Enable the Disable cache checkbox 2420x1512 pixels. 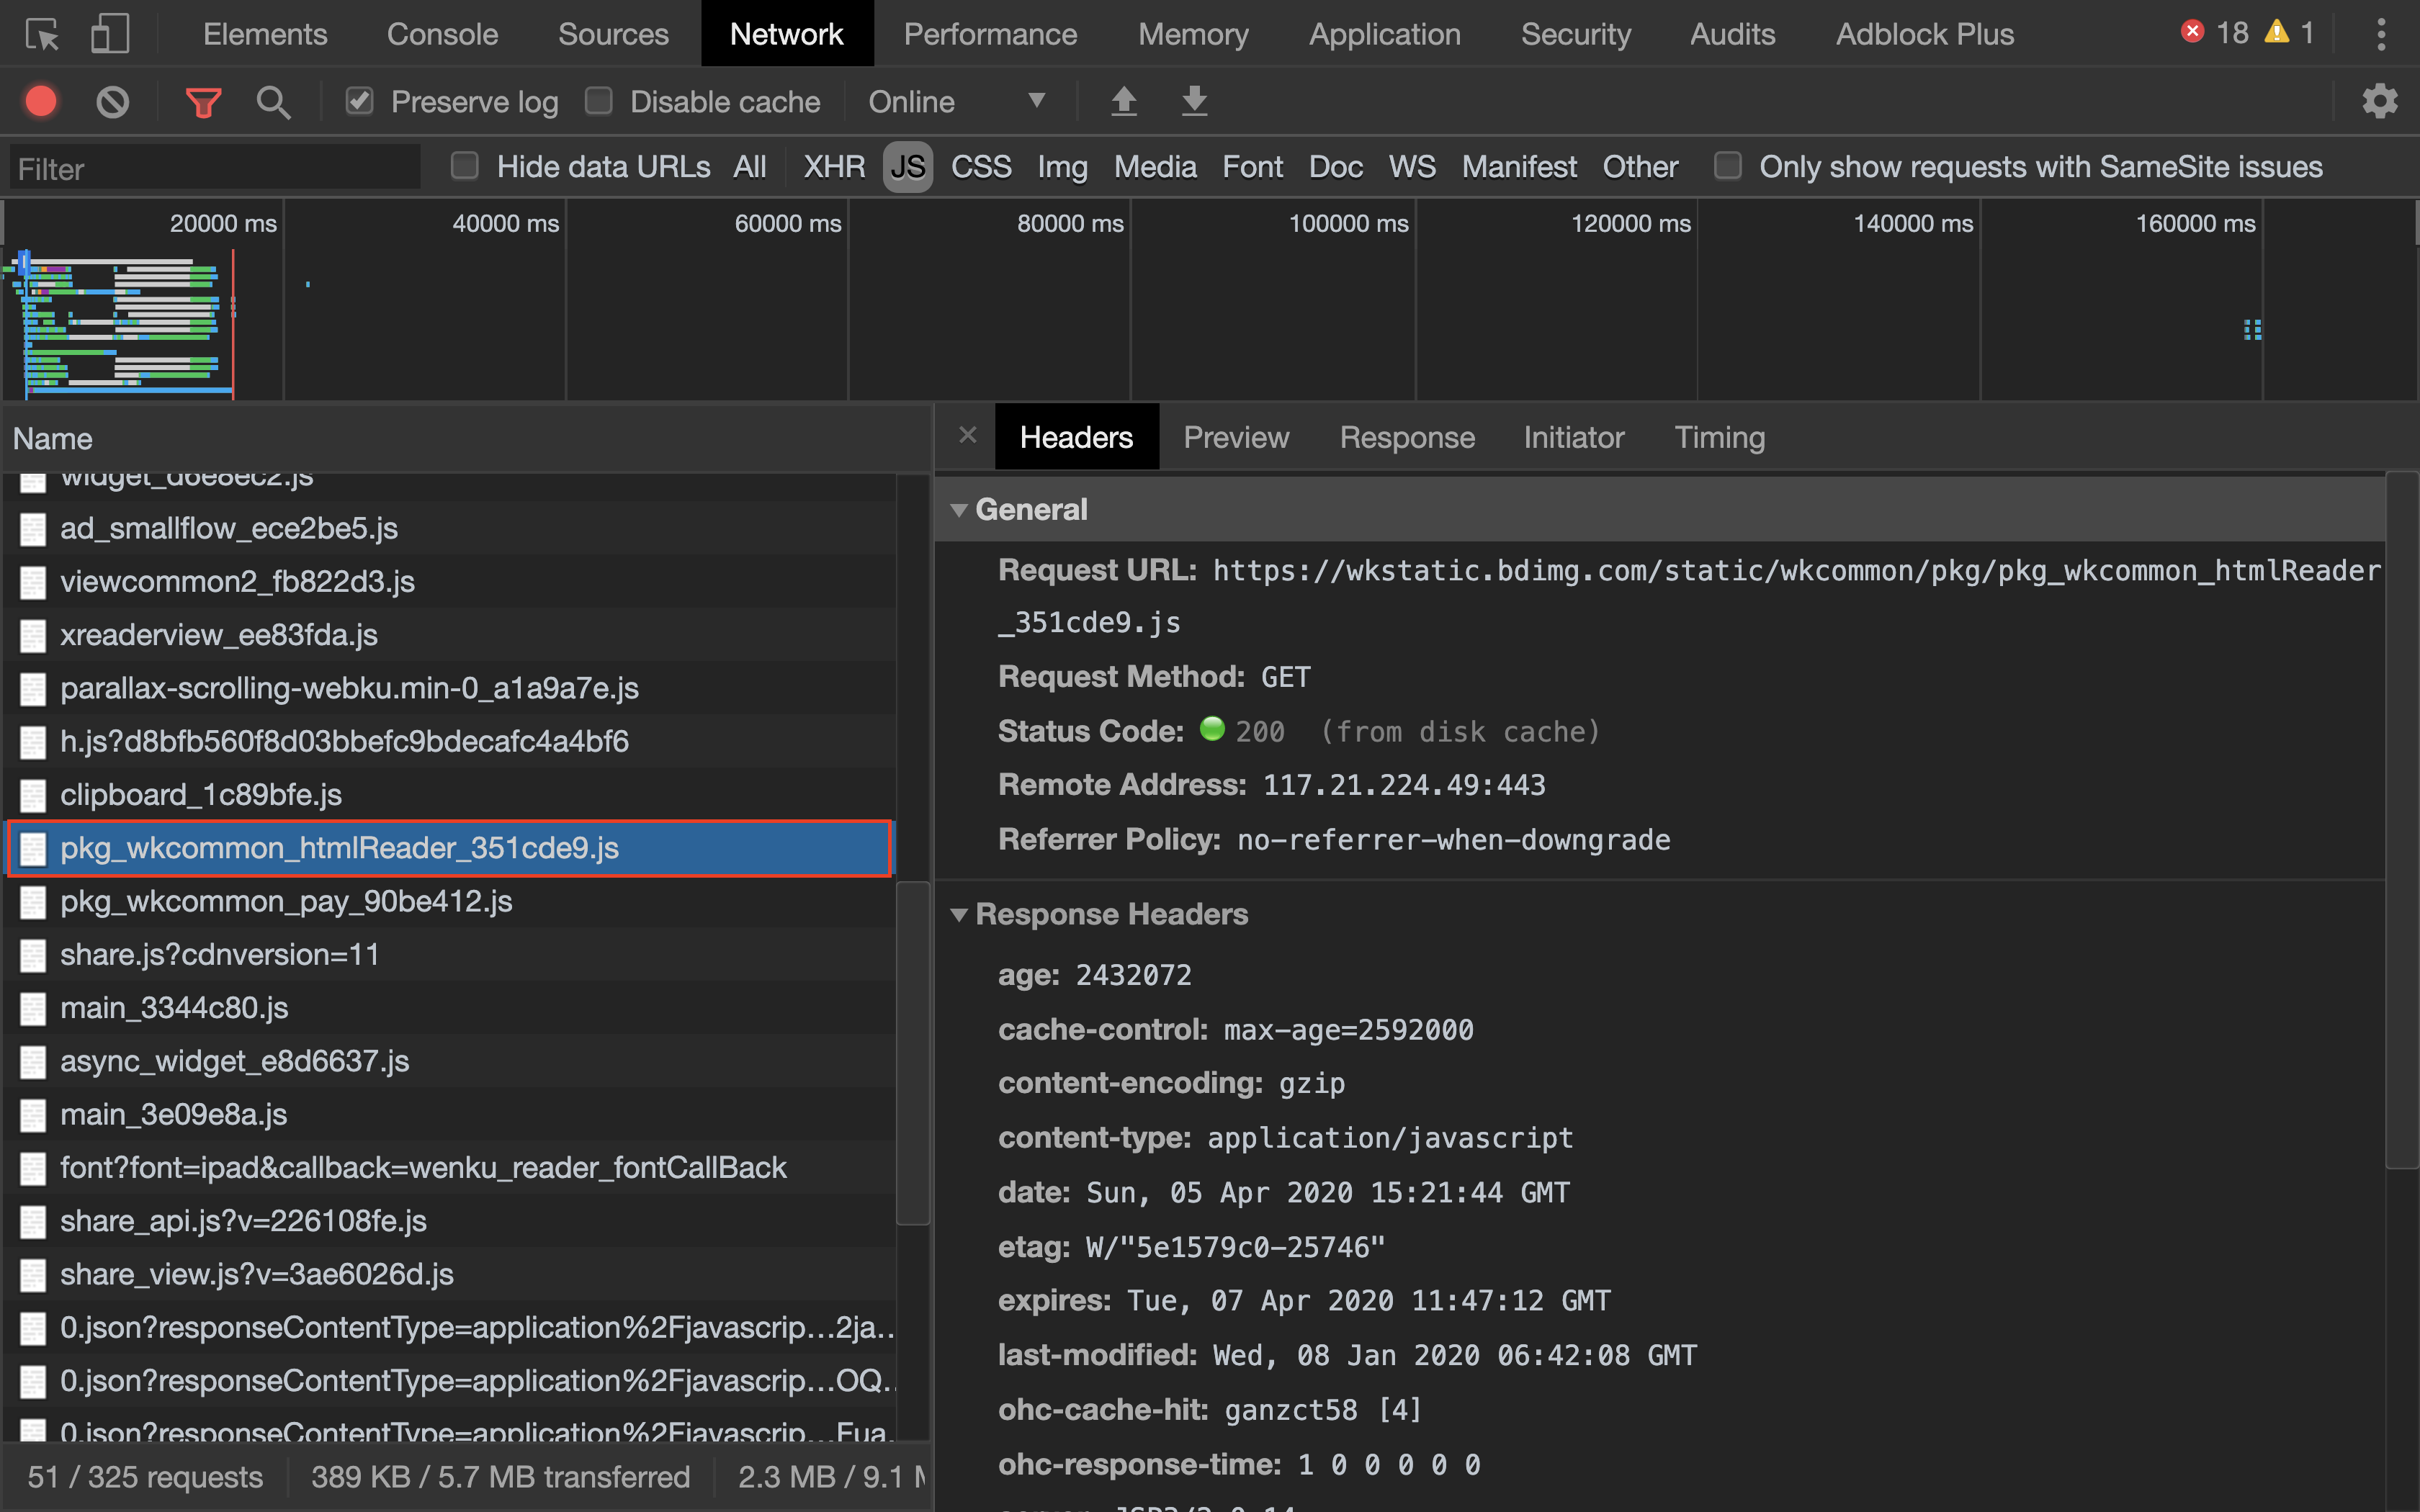click(x=599, y=102)
